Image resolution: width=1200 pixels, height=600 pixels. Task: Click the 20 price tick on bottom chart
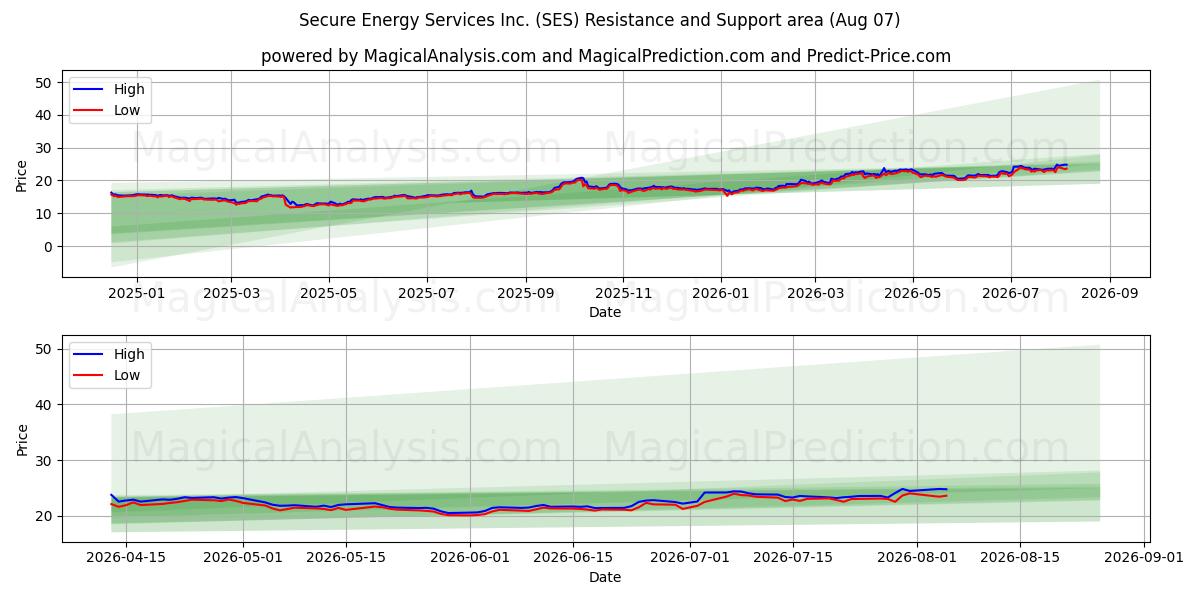(44, 516)
